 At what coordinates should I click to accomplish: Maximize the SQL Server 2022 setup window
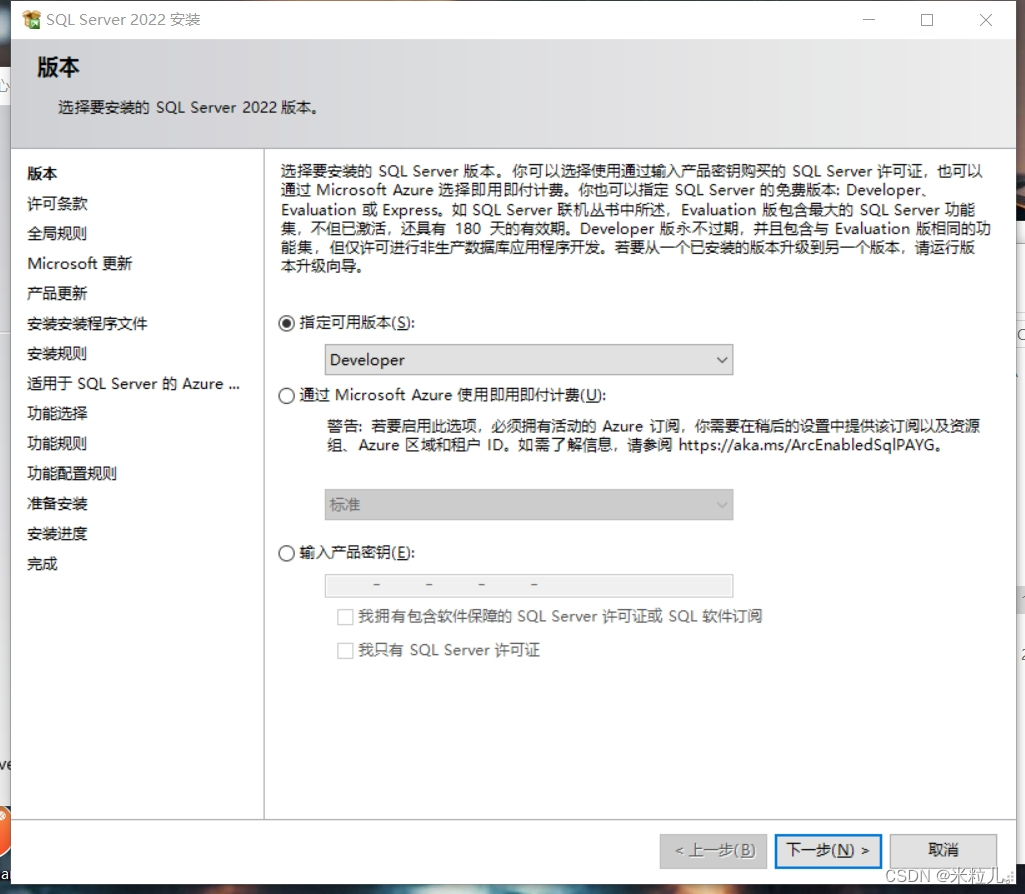(927, 20)
